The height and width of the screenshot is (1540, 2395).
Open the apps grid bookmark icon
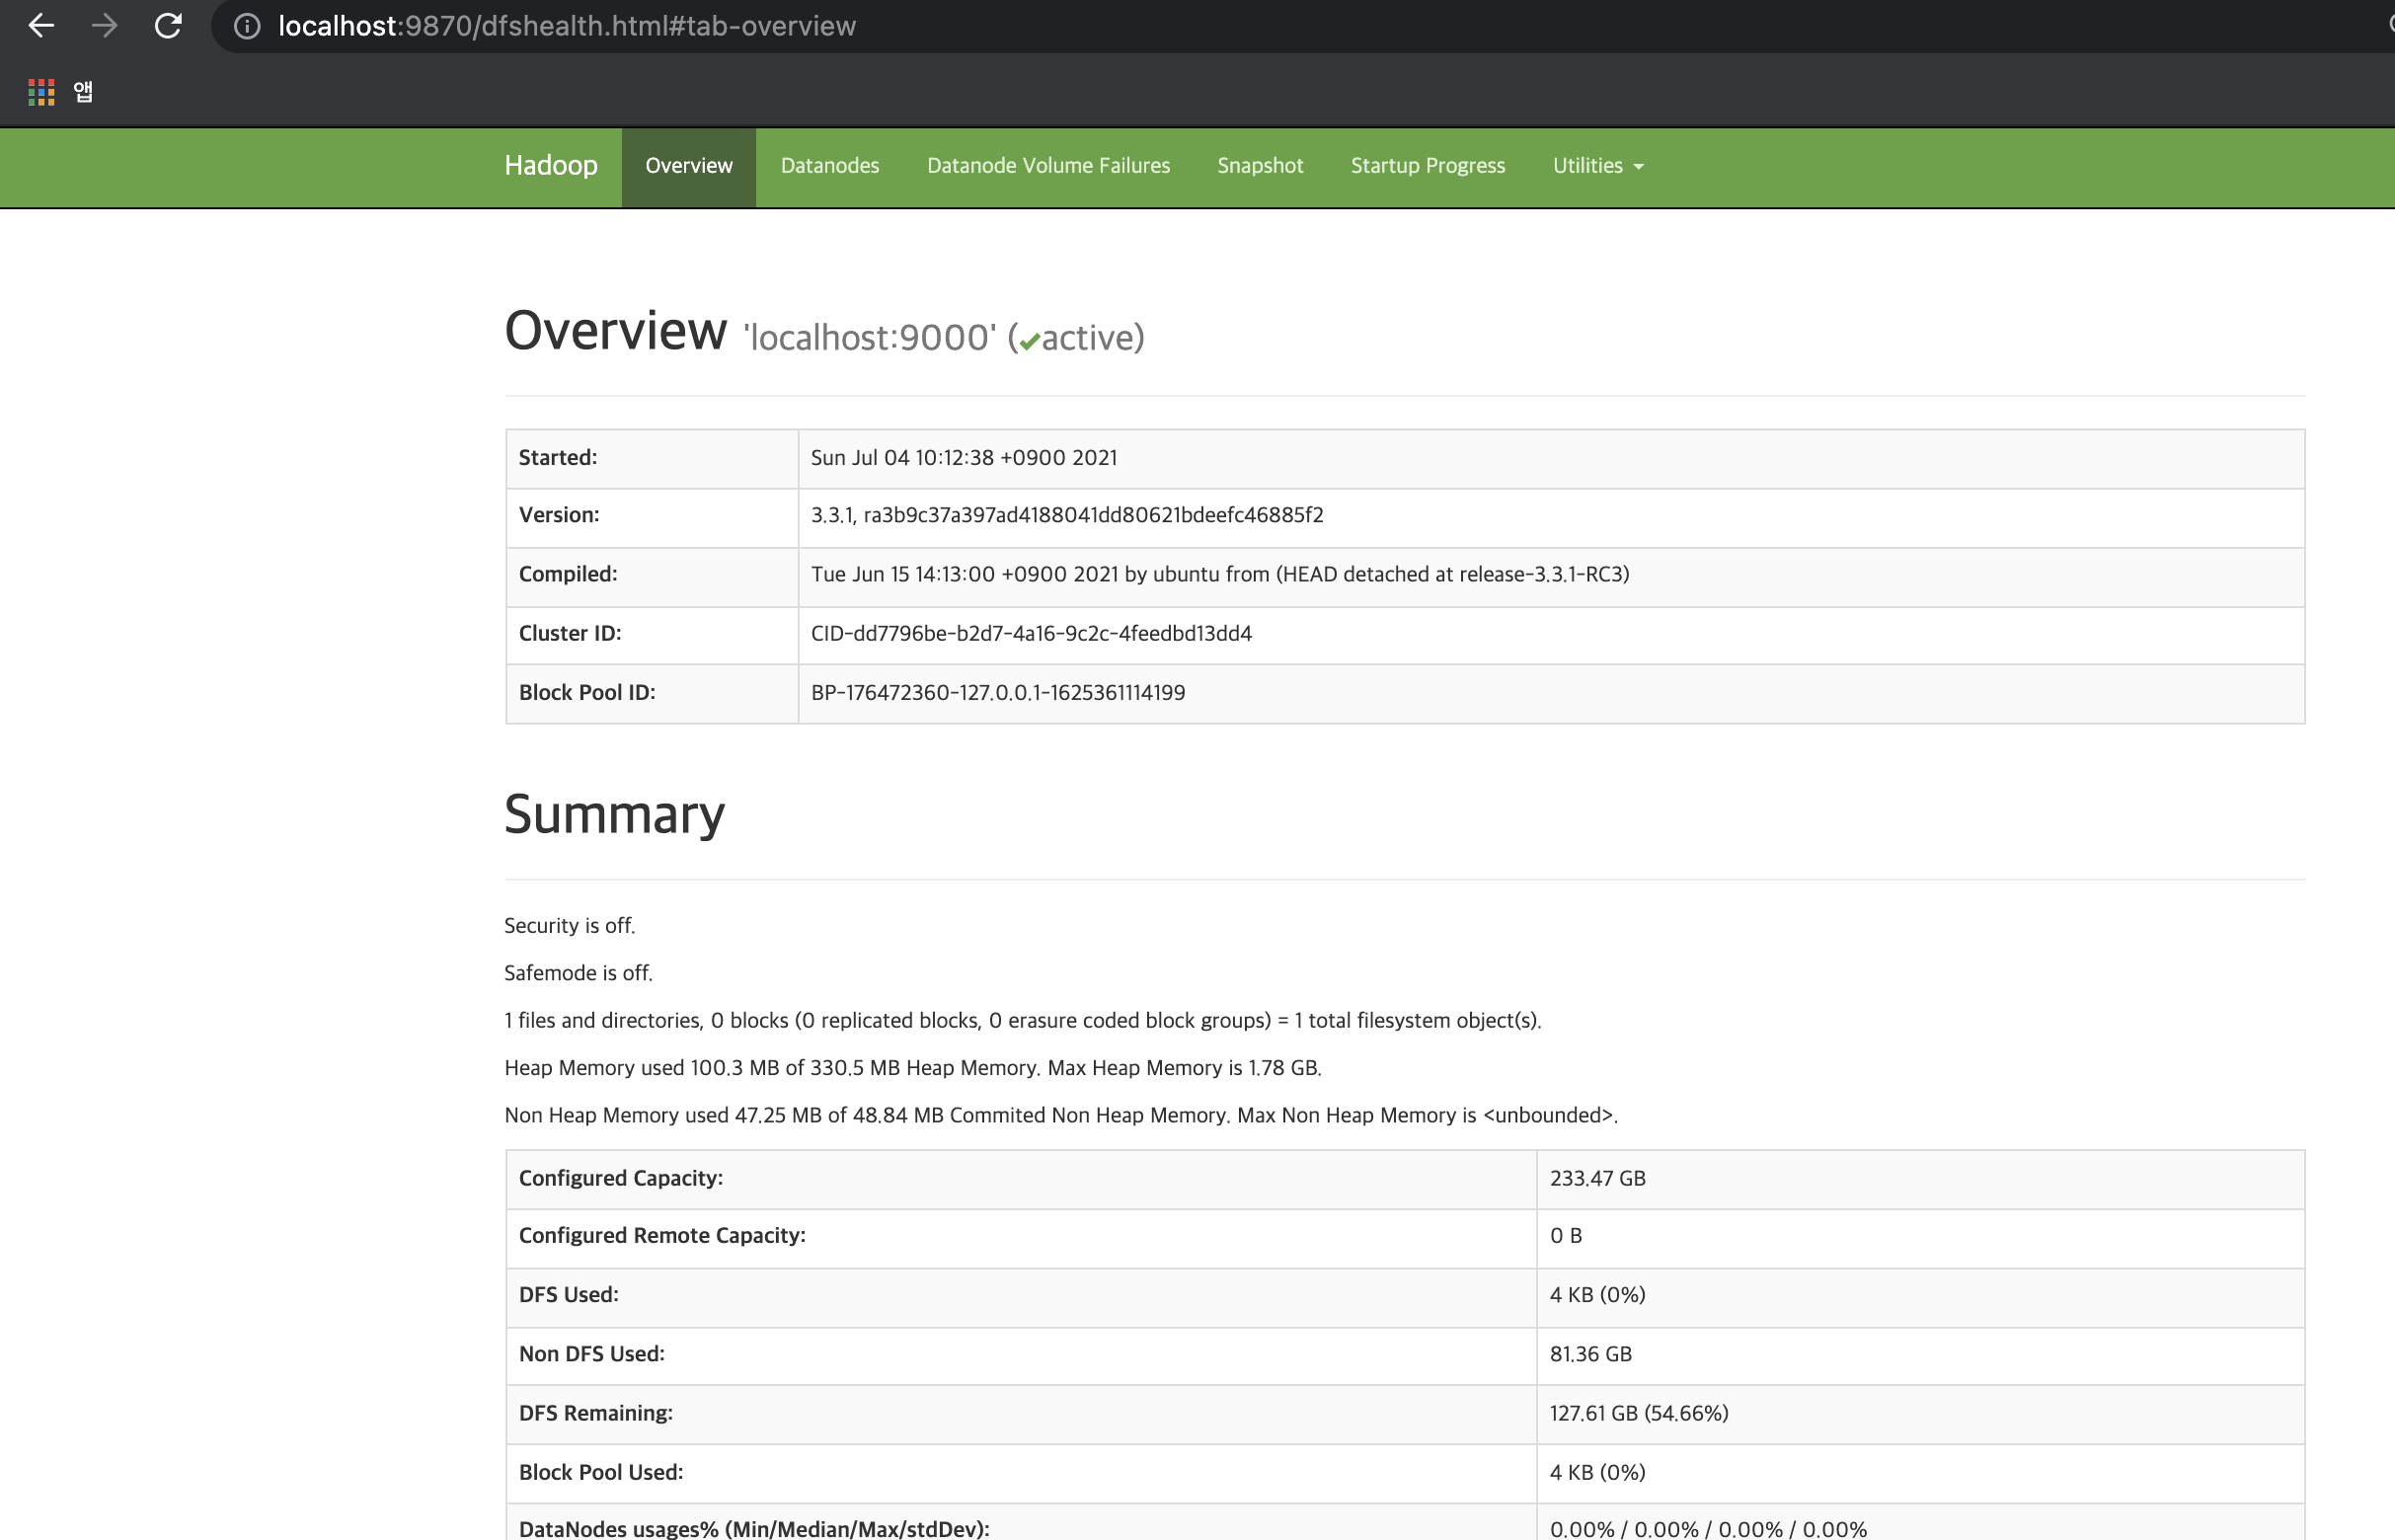click(41, 92)
